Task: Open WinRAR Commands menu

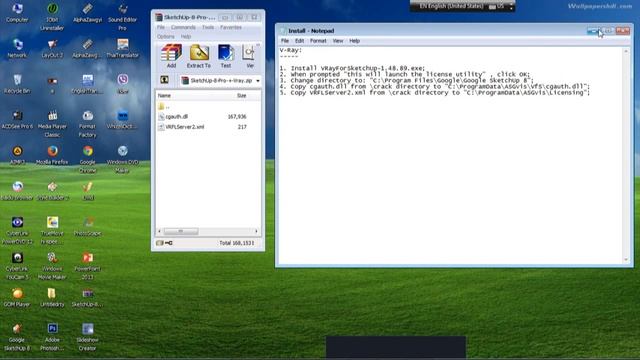Action: point(183,27)
